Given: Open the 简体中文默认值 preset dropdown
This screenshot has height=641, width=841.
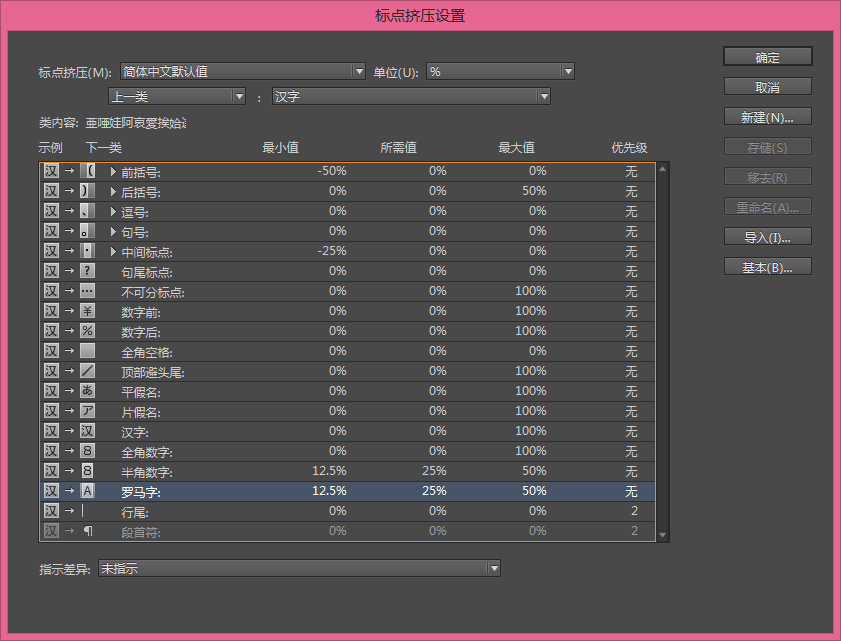Looking at the screenshot, I should coord(359,71).
